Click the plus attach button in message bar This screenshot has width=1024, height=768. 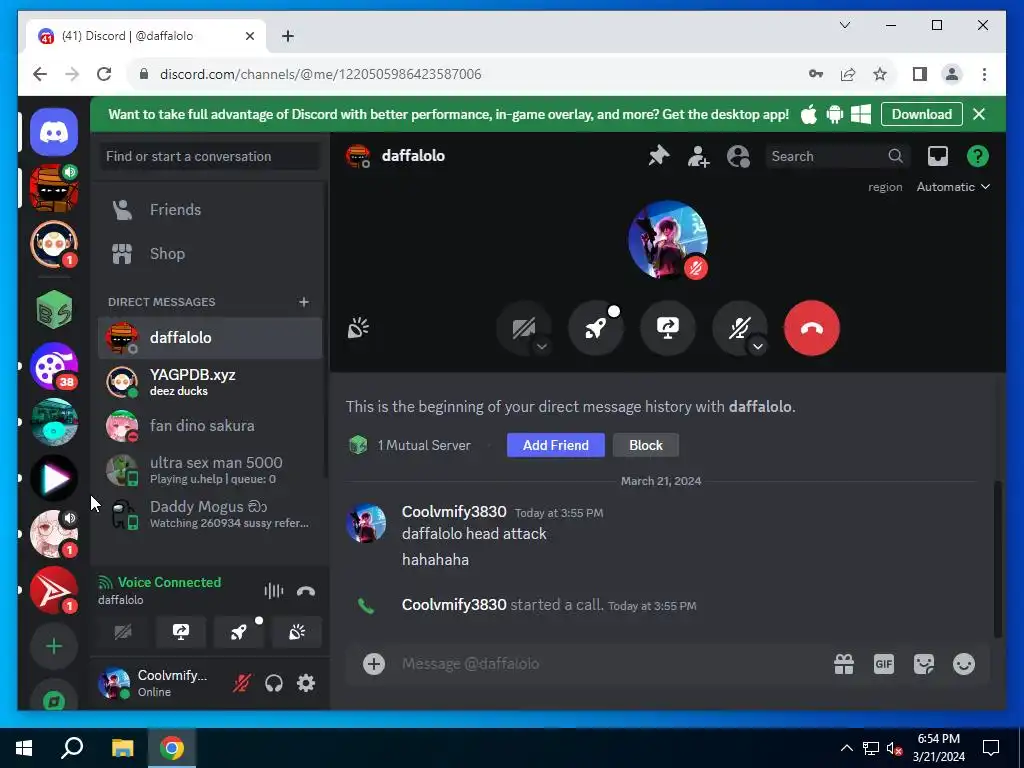click(374, 664)
